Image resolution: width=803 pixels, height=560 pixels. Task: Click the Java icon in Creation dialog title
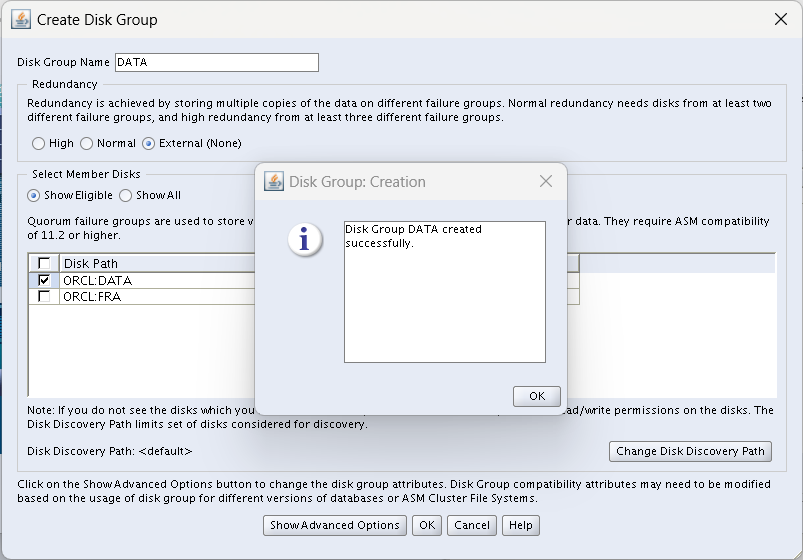(x=273, y=181)
